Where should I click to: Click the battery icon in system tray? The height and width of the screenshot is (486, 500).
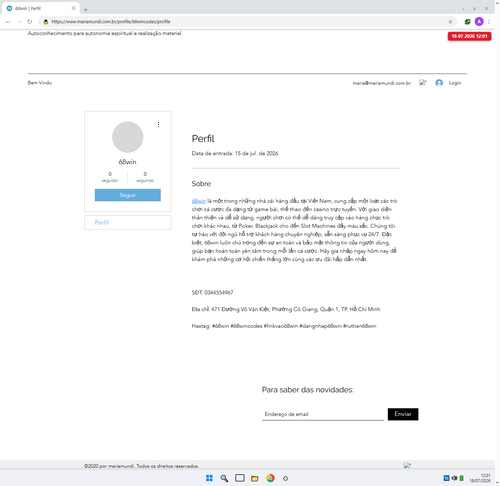461,478
